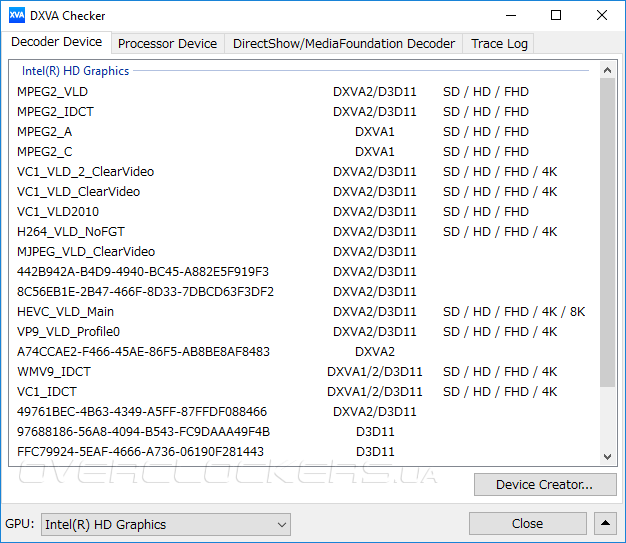Select the Decoder Device tab
The width and height of the screenshot is (626, 543).
click(x=56, y=42)
